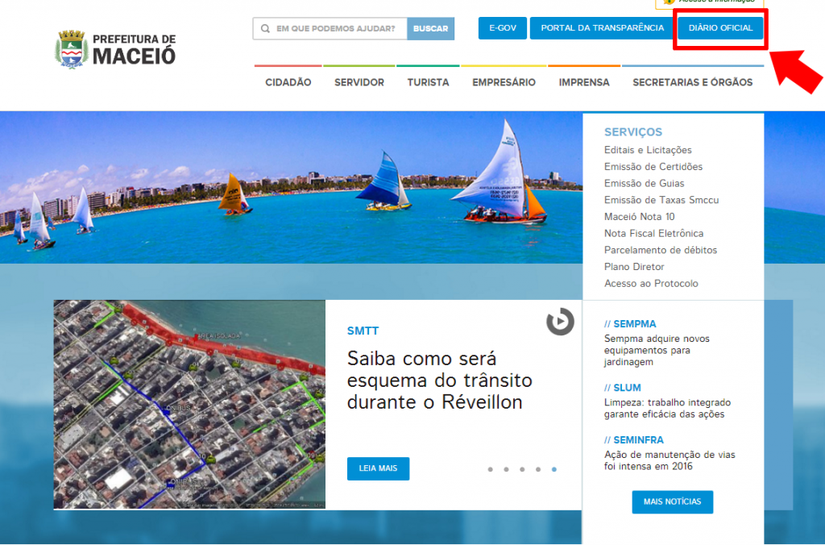825x545 pixels.
Task: Select the CIDADÃO menu item
Action: pyautogui.click(x=288, y=82)
